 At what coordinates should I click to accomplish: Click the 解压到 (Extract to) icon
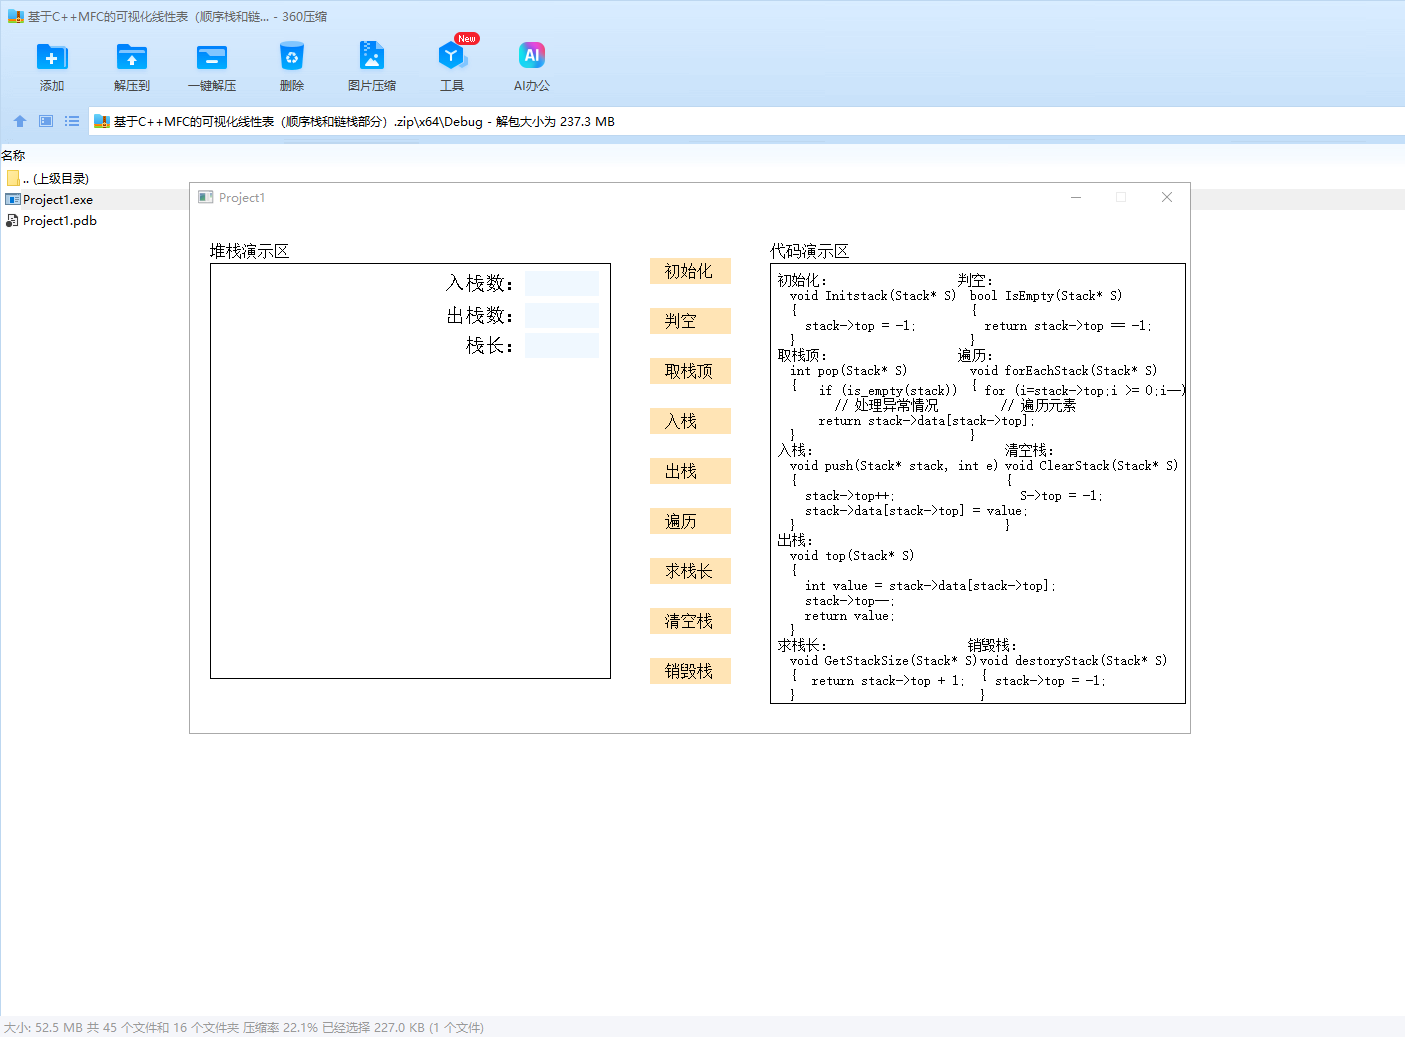(x=132, y=58)
